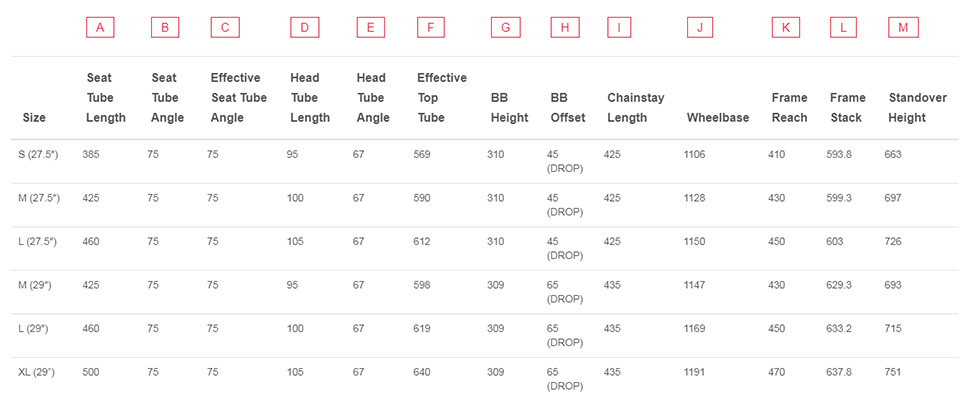Select the S (27.5") size row label
This screenshot has width=960, height=405.
38,155
